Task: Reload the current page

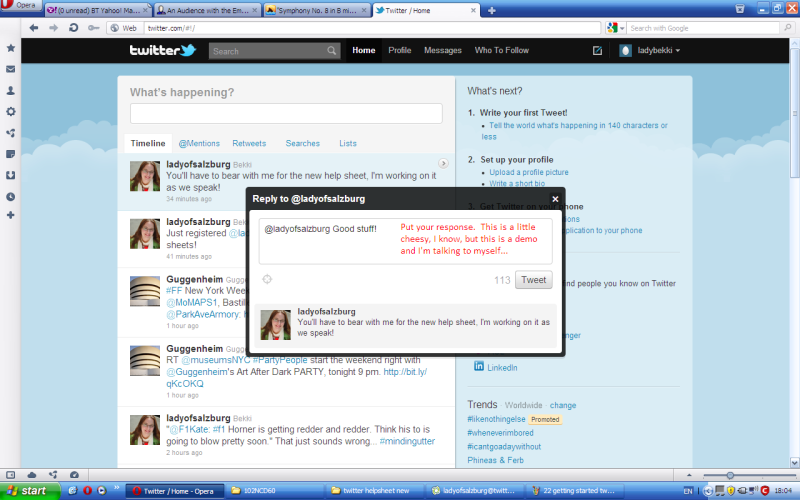Action: (73, 28)
